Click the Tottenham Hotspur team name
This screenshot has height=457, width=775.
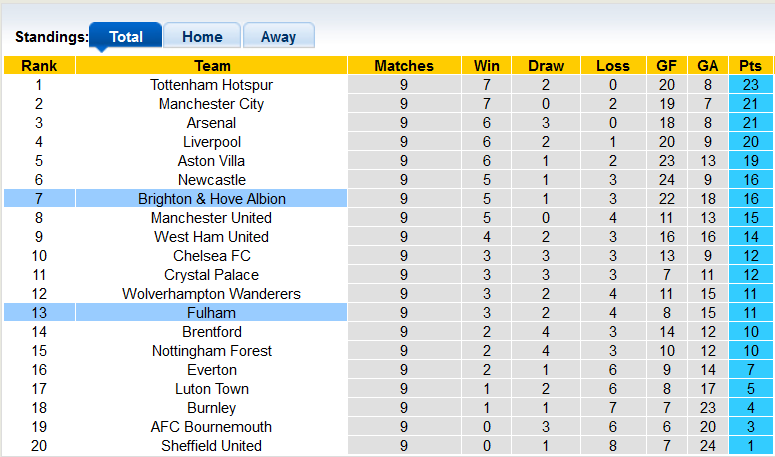211,85
